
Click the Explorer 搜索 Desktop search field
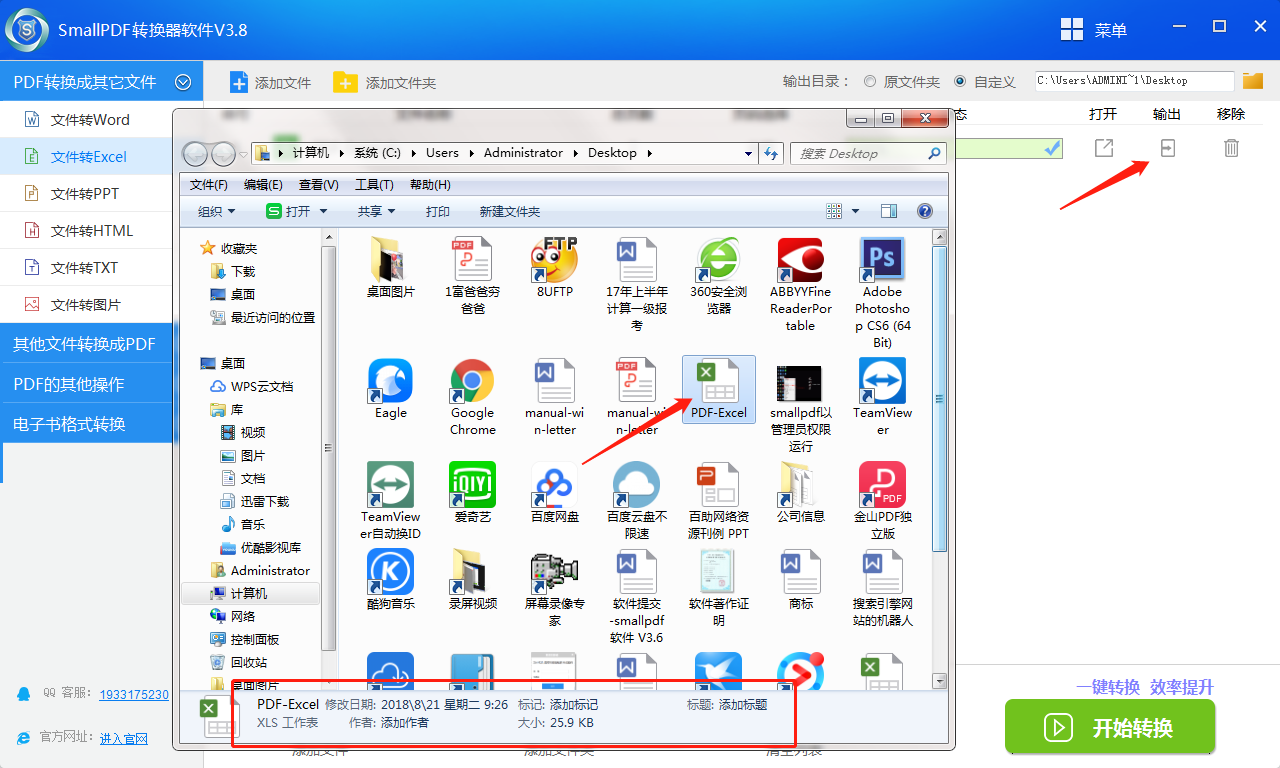868,154
